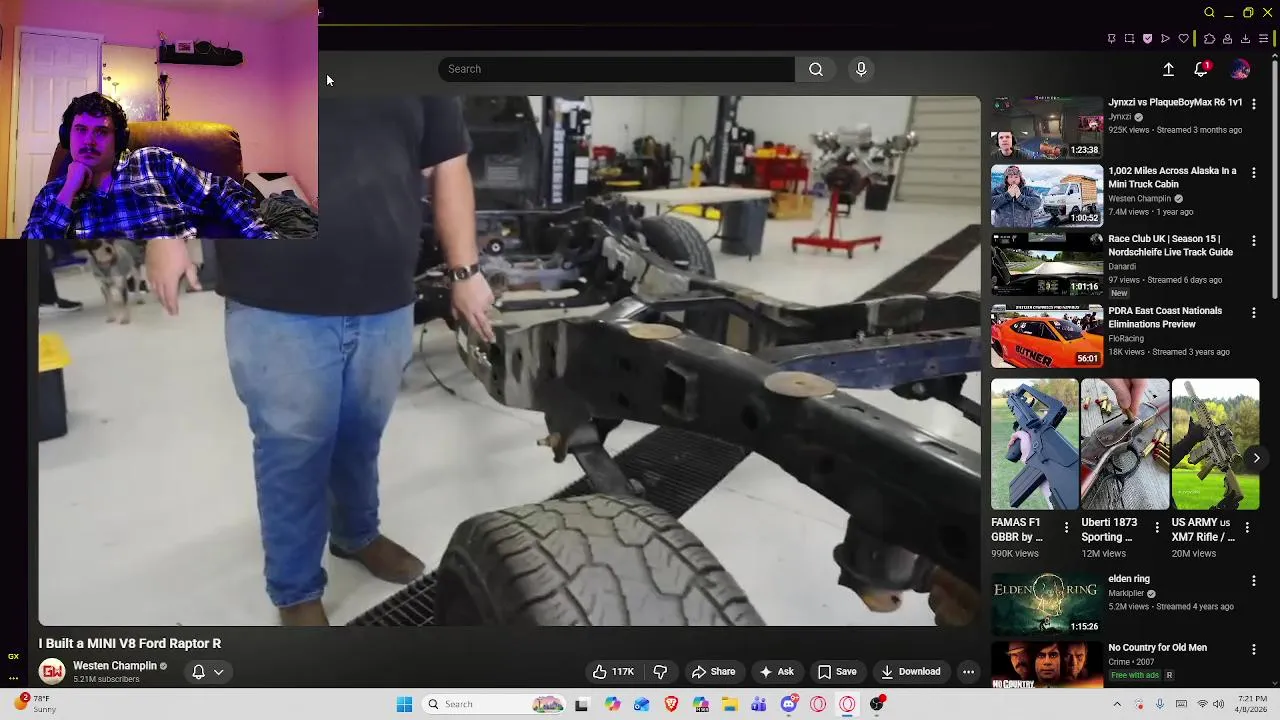Open OBS Studio from taskbar
This screenshot has width=1280, height=720.
(877, 704)
